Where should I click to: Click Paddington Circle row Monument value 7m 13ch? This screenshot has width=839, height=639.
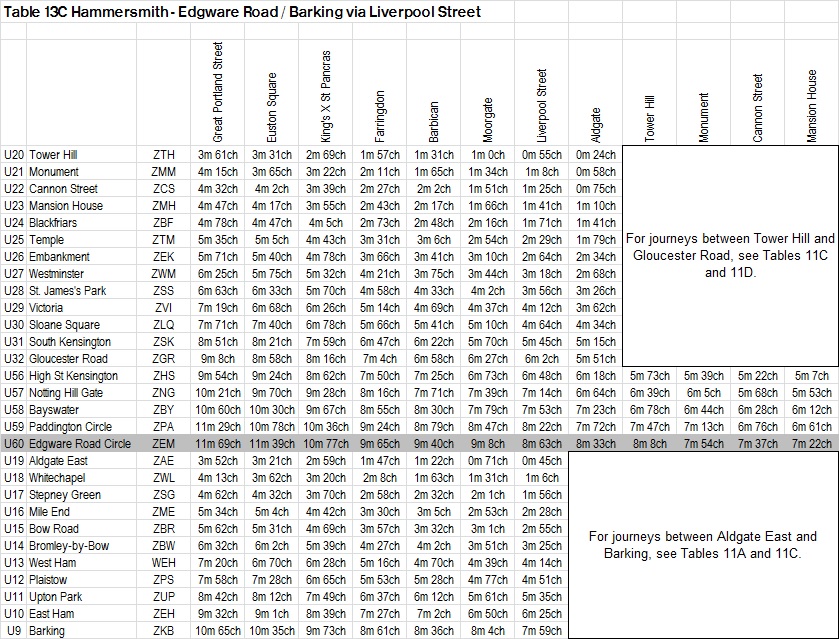coord(704,427)
